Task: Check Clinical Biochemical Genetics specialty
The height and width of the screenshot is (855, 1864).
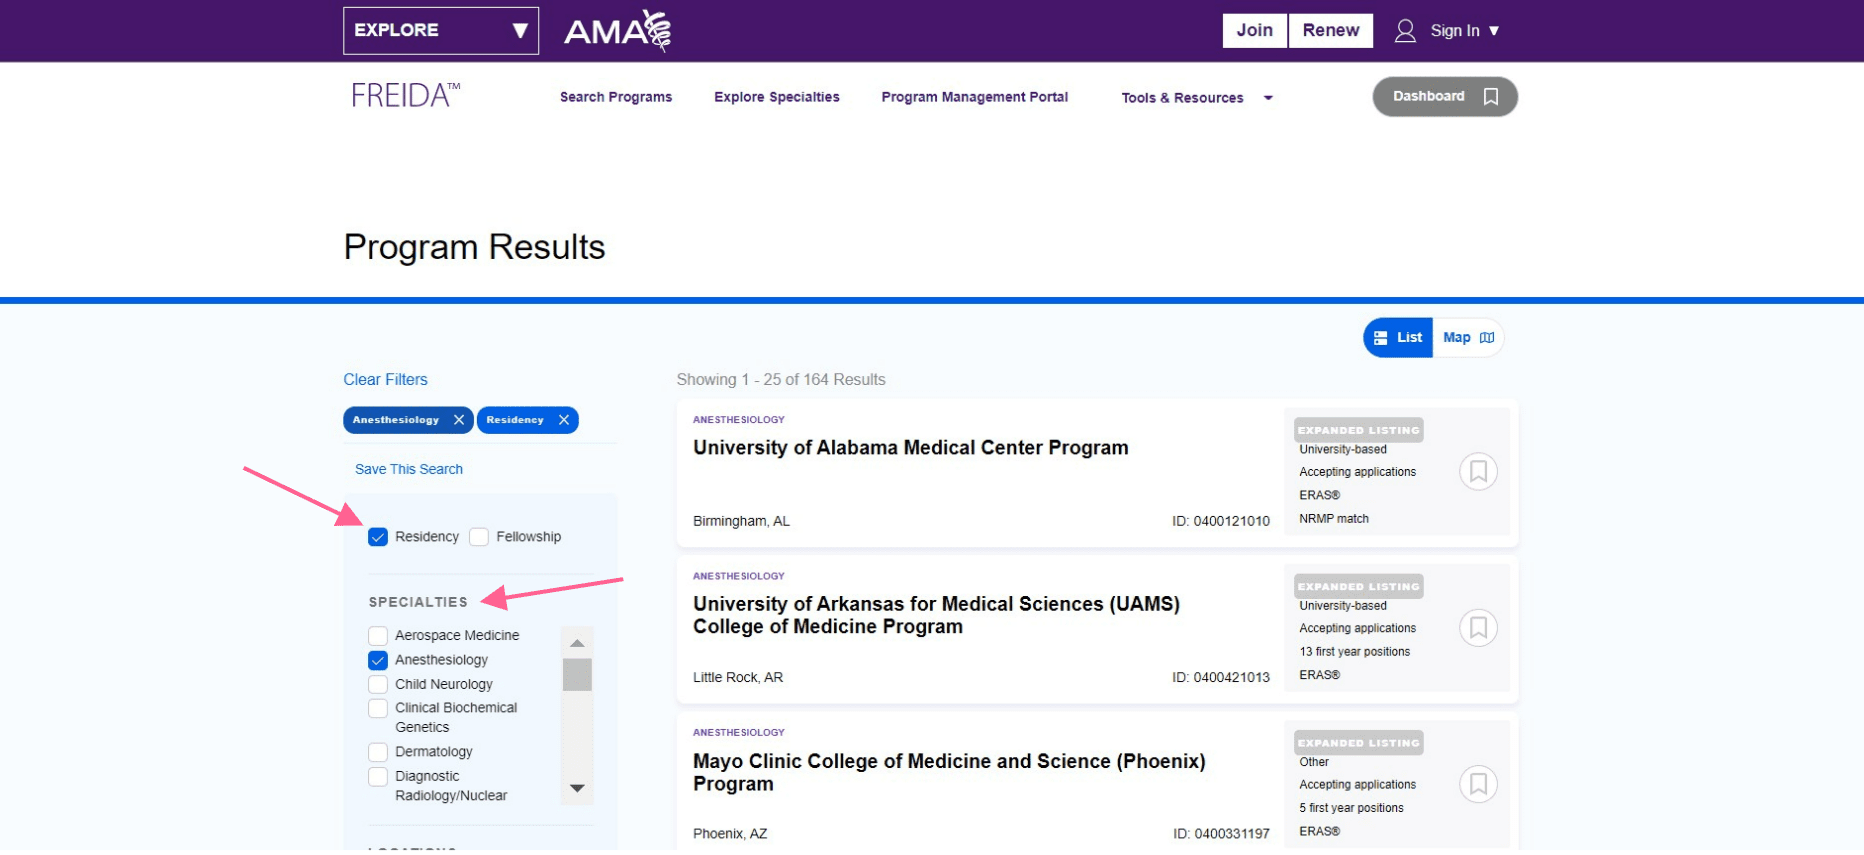Action: point(378,708)
